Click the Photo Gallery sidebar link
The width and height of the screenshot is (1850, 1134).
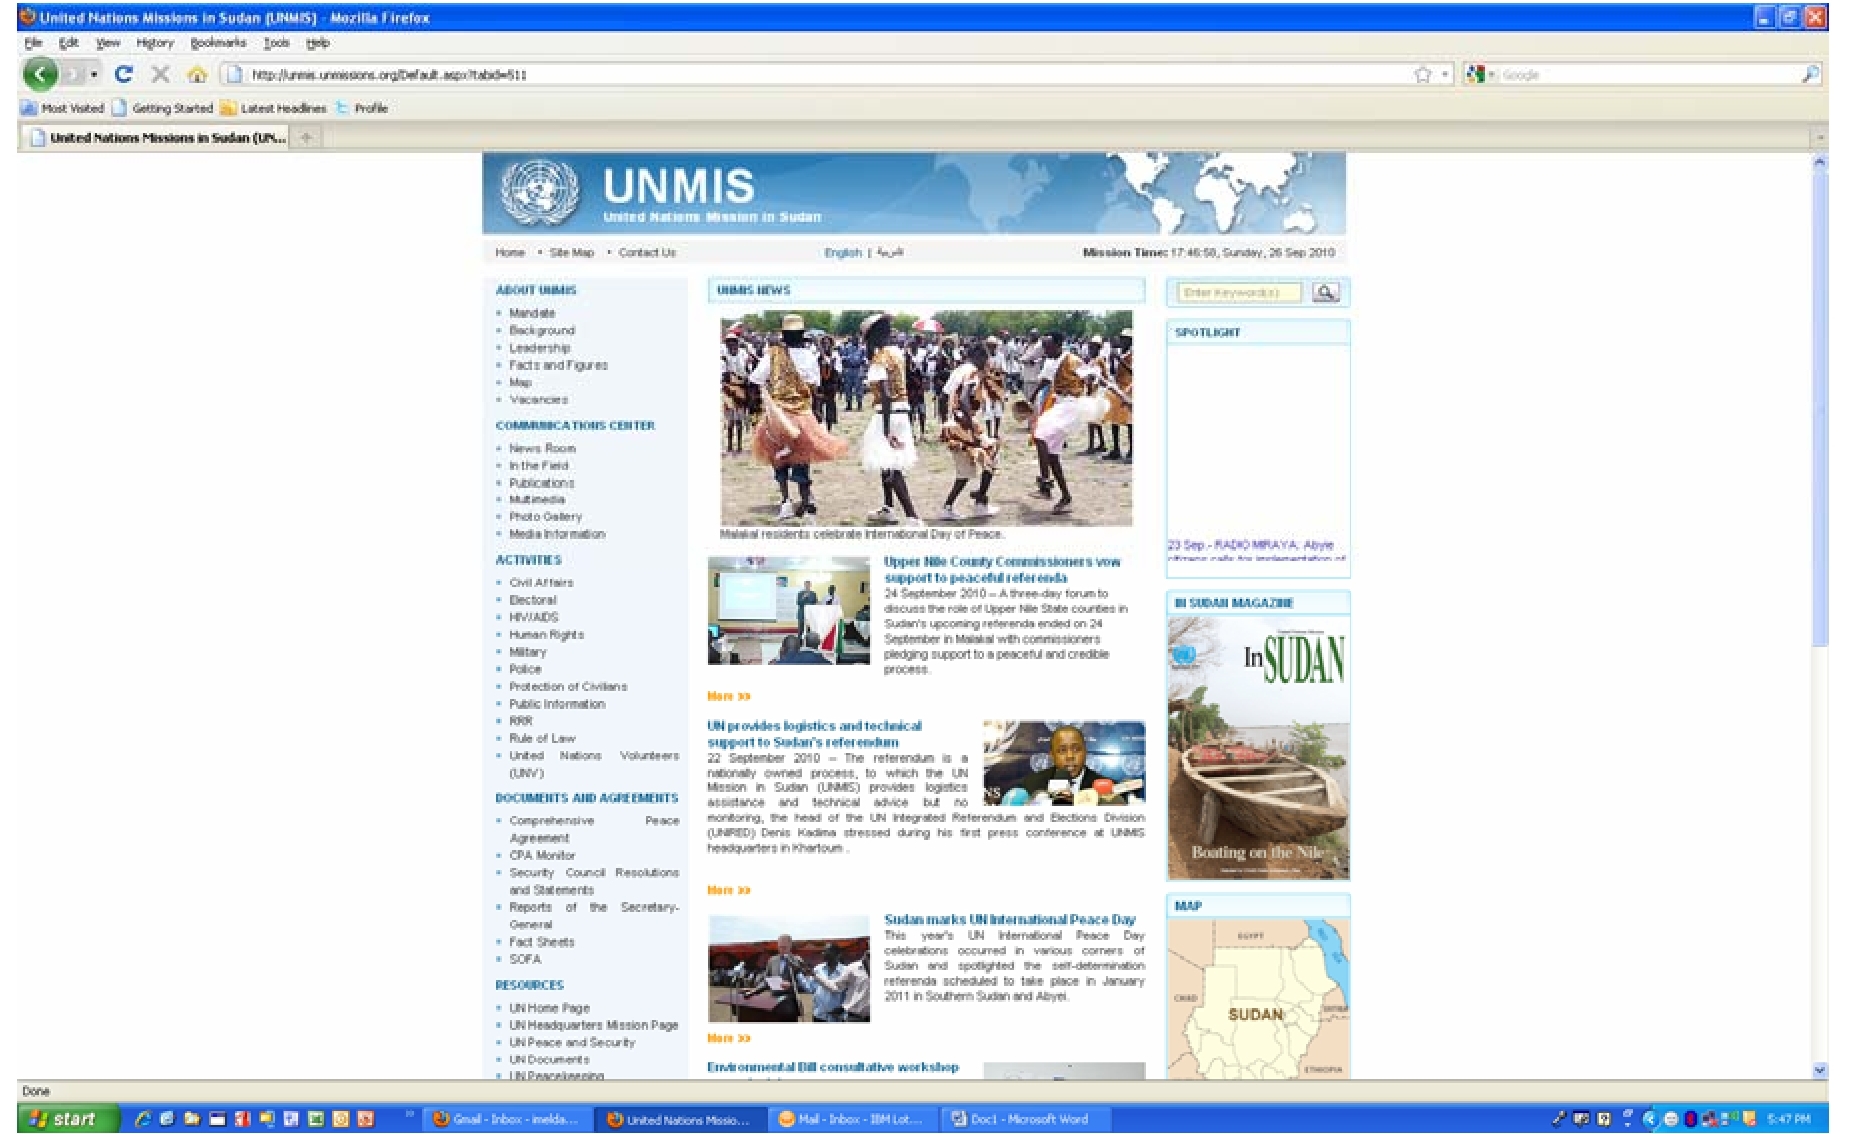click(x=545, y=517)
